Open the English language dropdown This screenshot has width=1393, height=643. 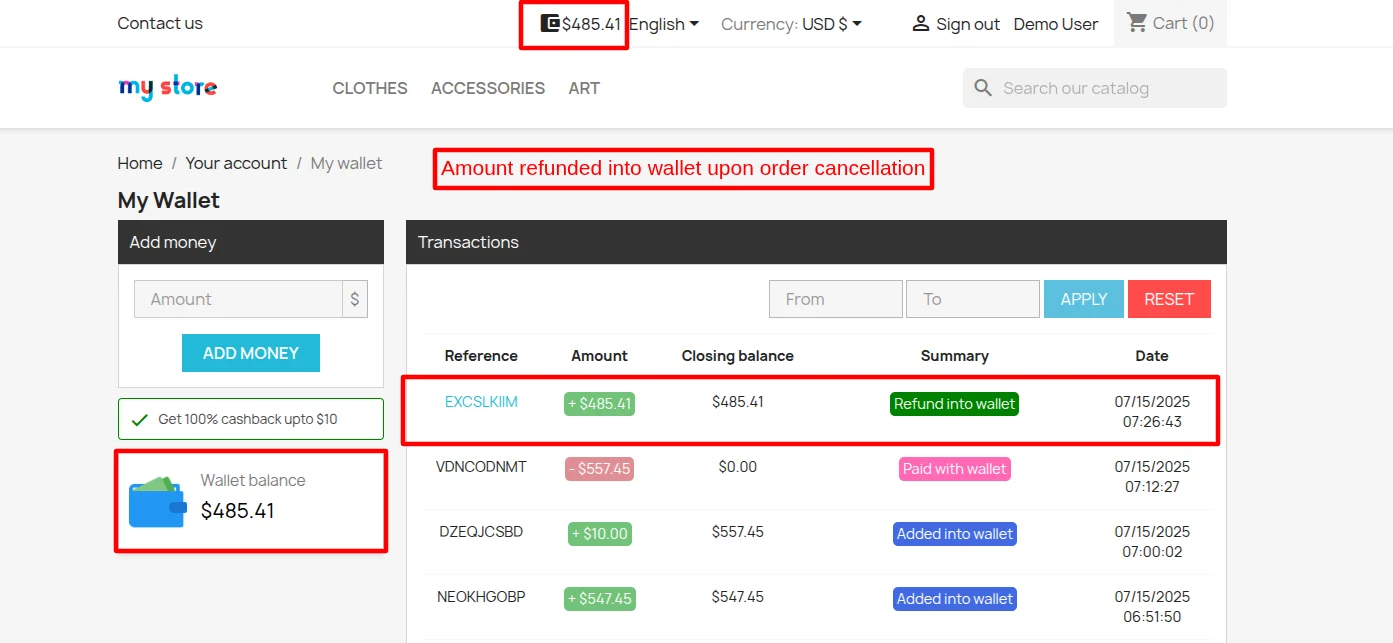coord(664,24)
